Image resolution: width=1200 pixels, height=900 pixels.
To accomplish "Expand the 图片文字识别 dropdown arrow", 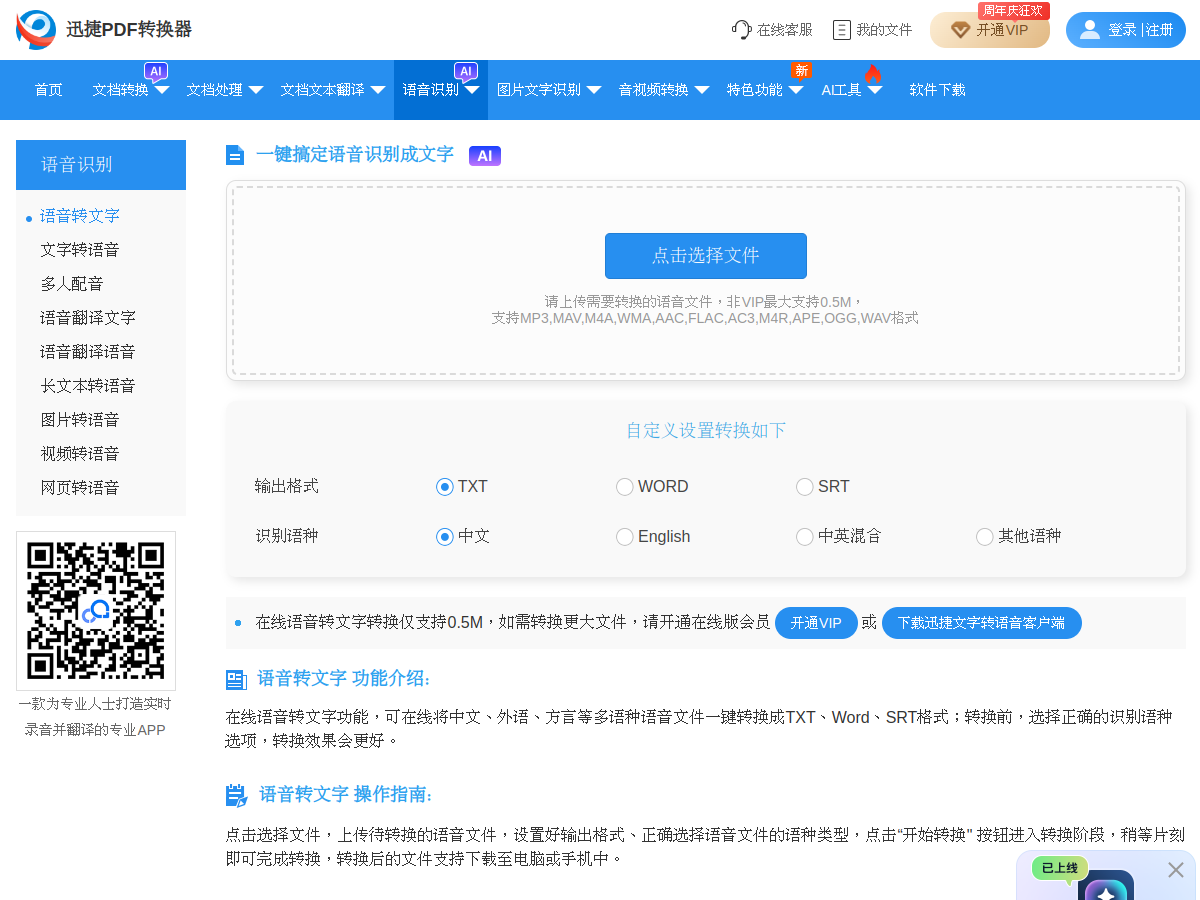I will (x=594, y=90).
